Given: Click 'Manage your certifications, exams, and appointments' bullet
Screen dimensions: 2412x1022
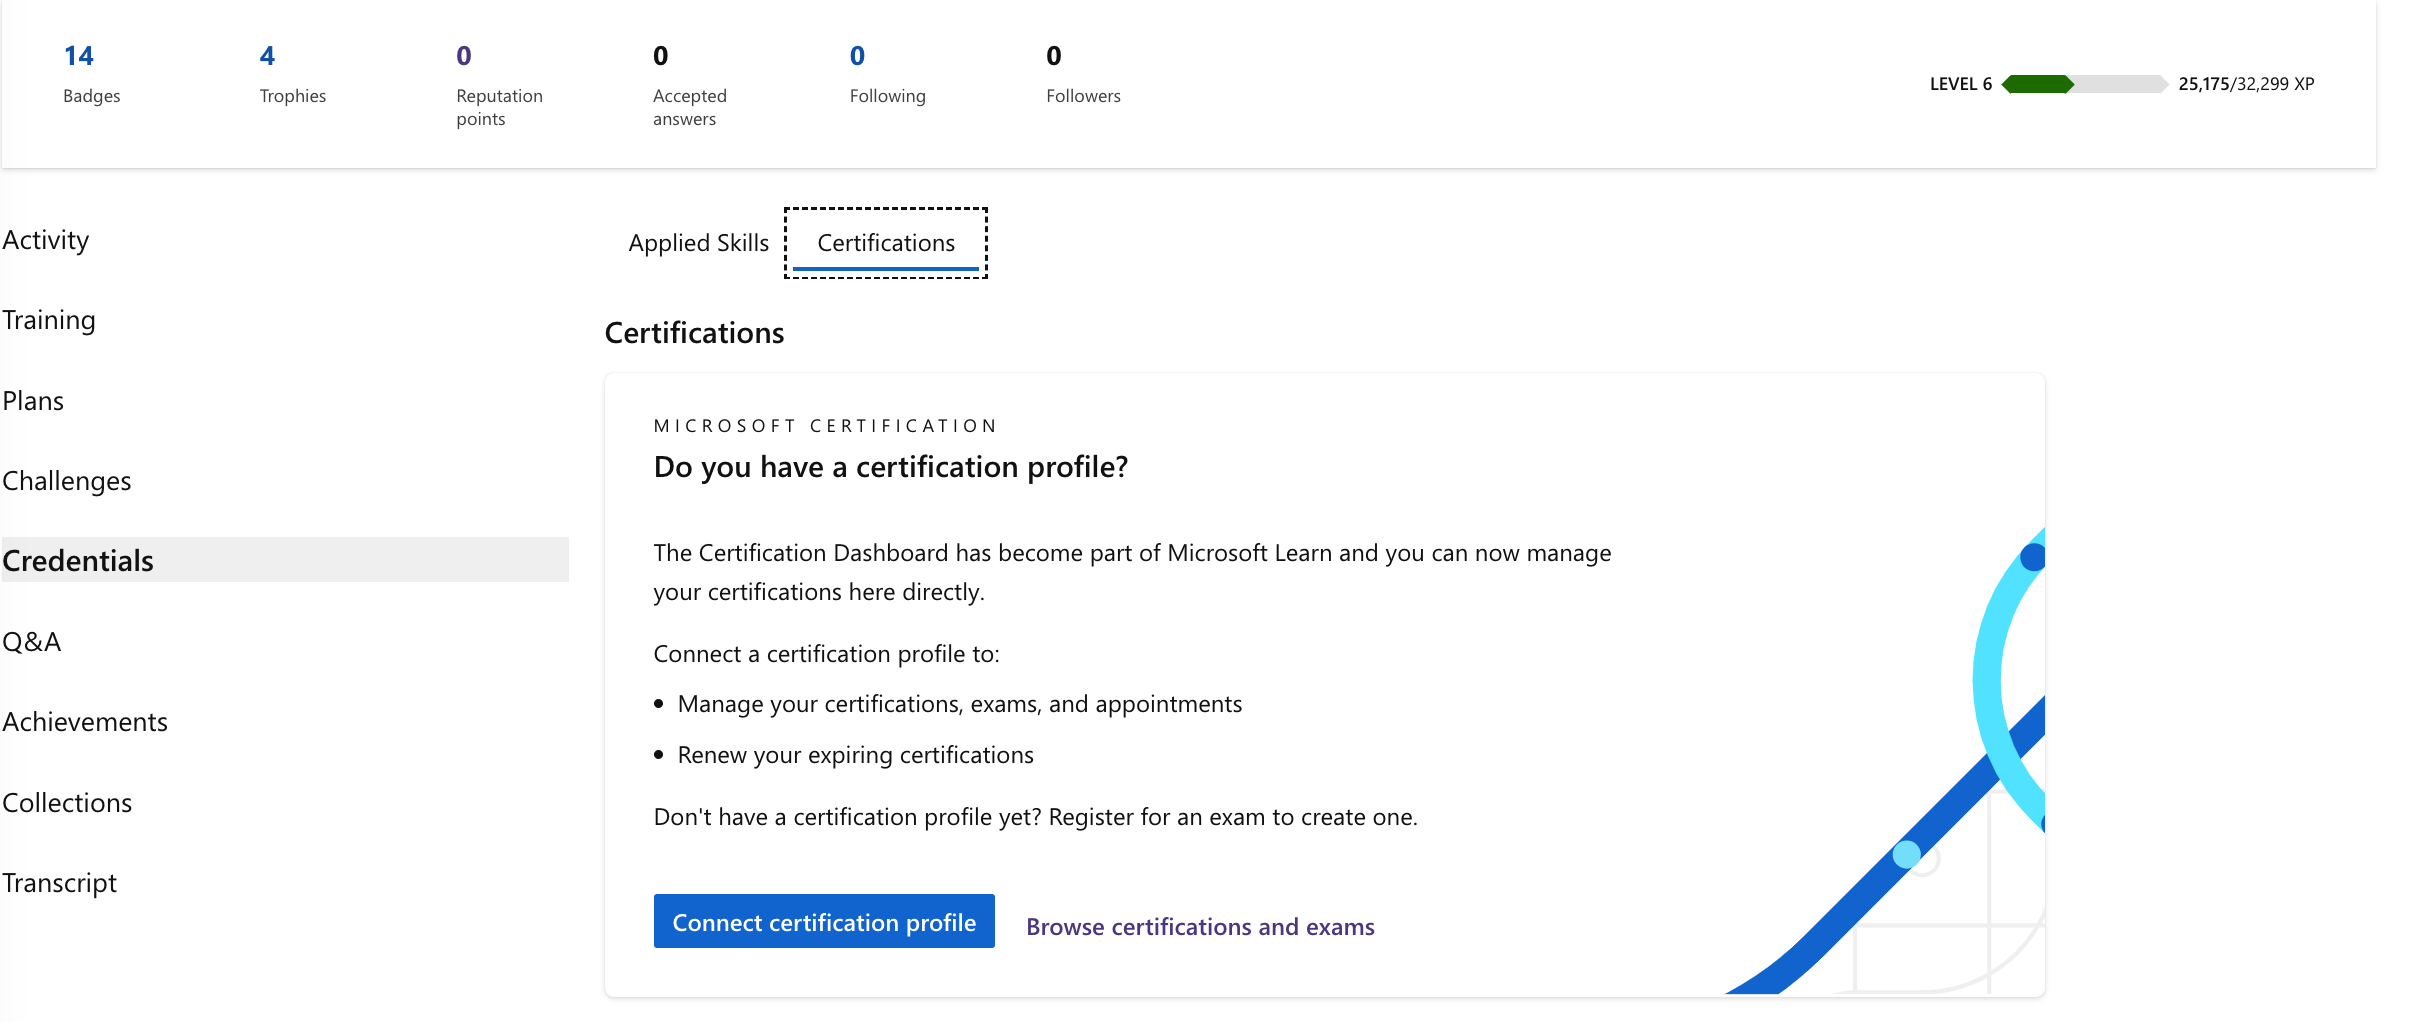Looking at the screenshot, I should coord(959,704).
